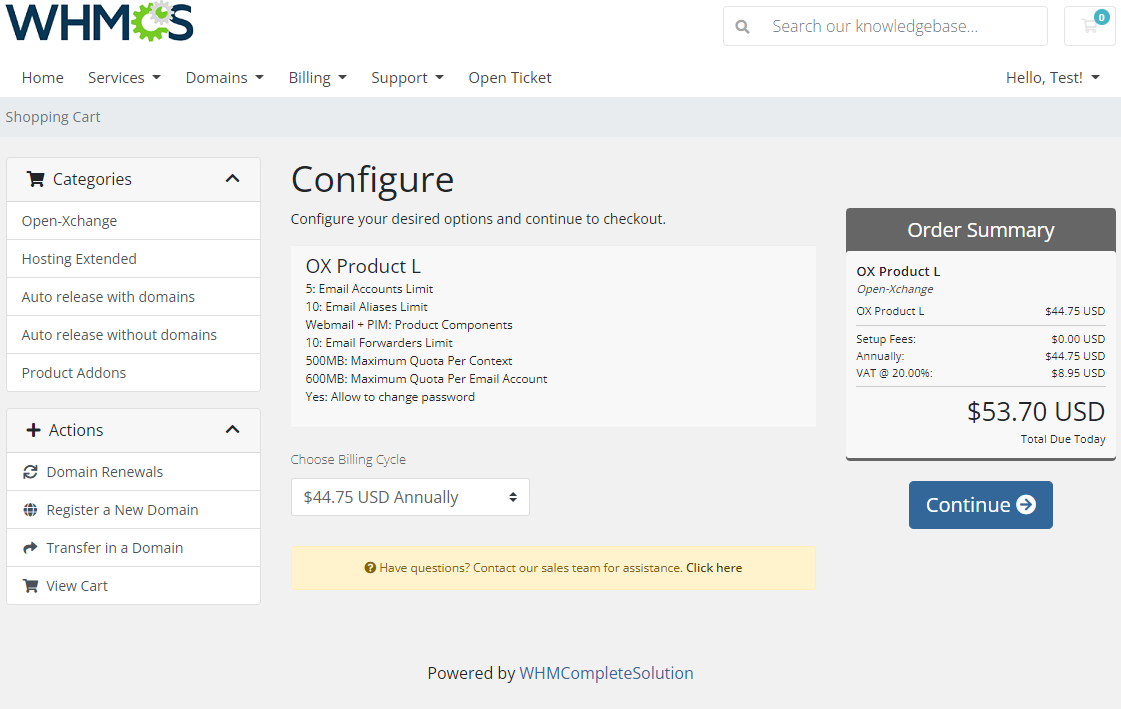Click the search magnifier icon
Screen dimensions: 1121x709
coord(743,27)
